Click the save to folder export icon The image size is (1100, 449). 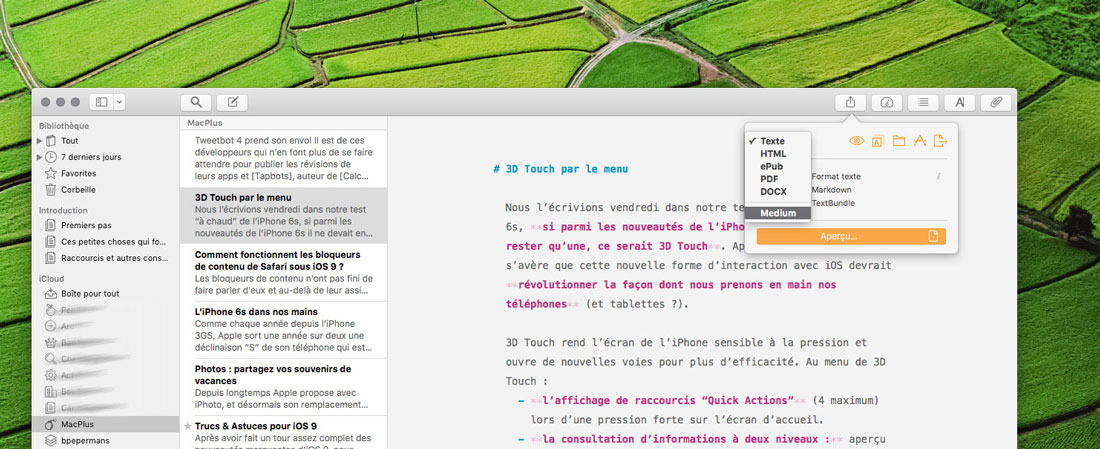pos(899,142)
